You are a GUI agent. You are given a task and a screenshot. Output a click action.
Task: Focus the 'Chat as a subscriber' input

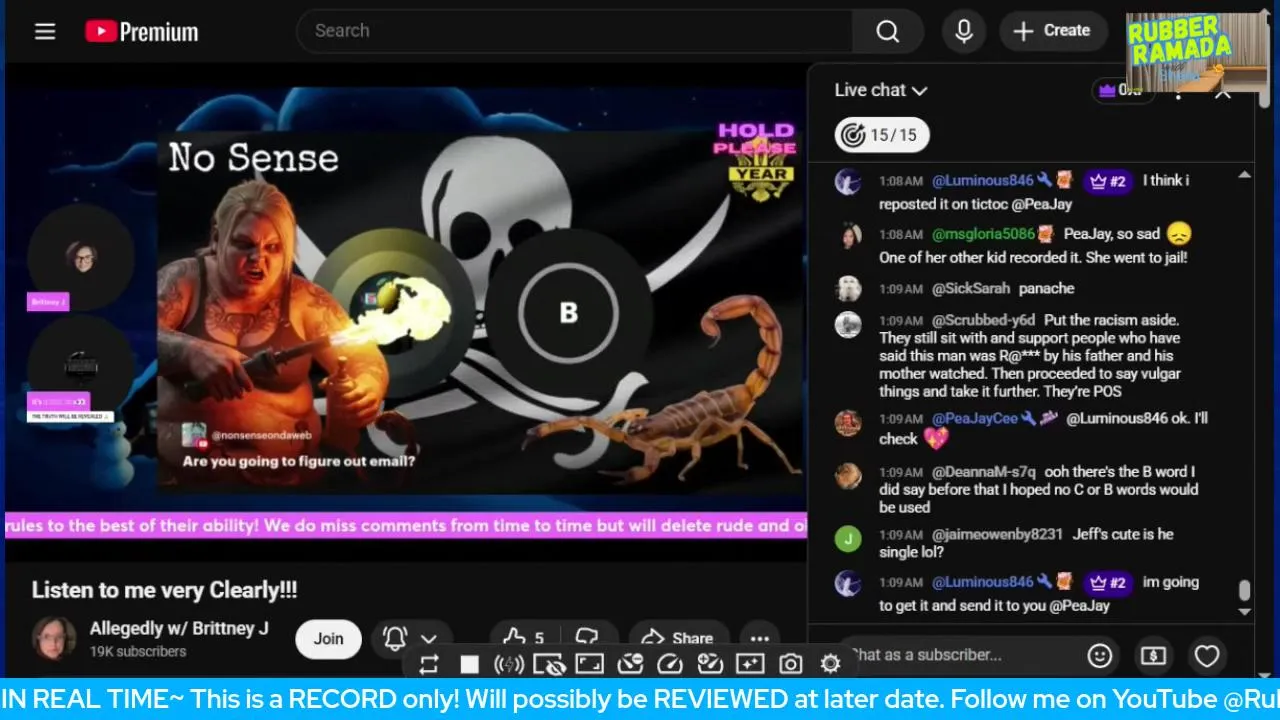tap(958, 655)
